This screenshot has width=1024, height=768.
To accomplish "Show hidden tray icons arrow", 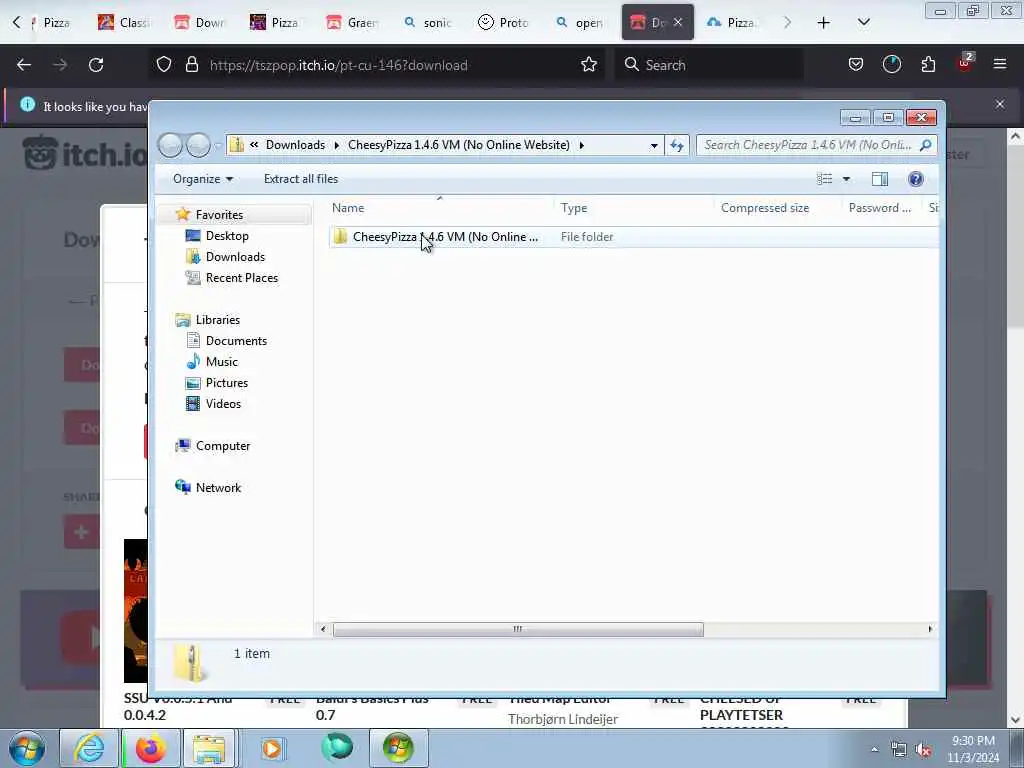I will [874, 750].
